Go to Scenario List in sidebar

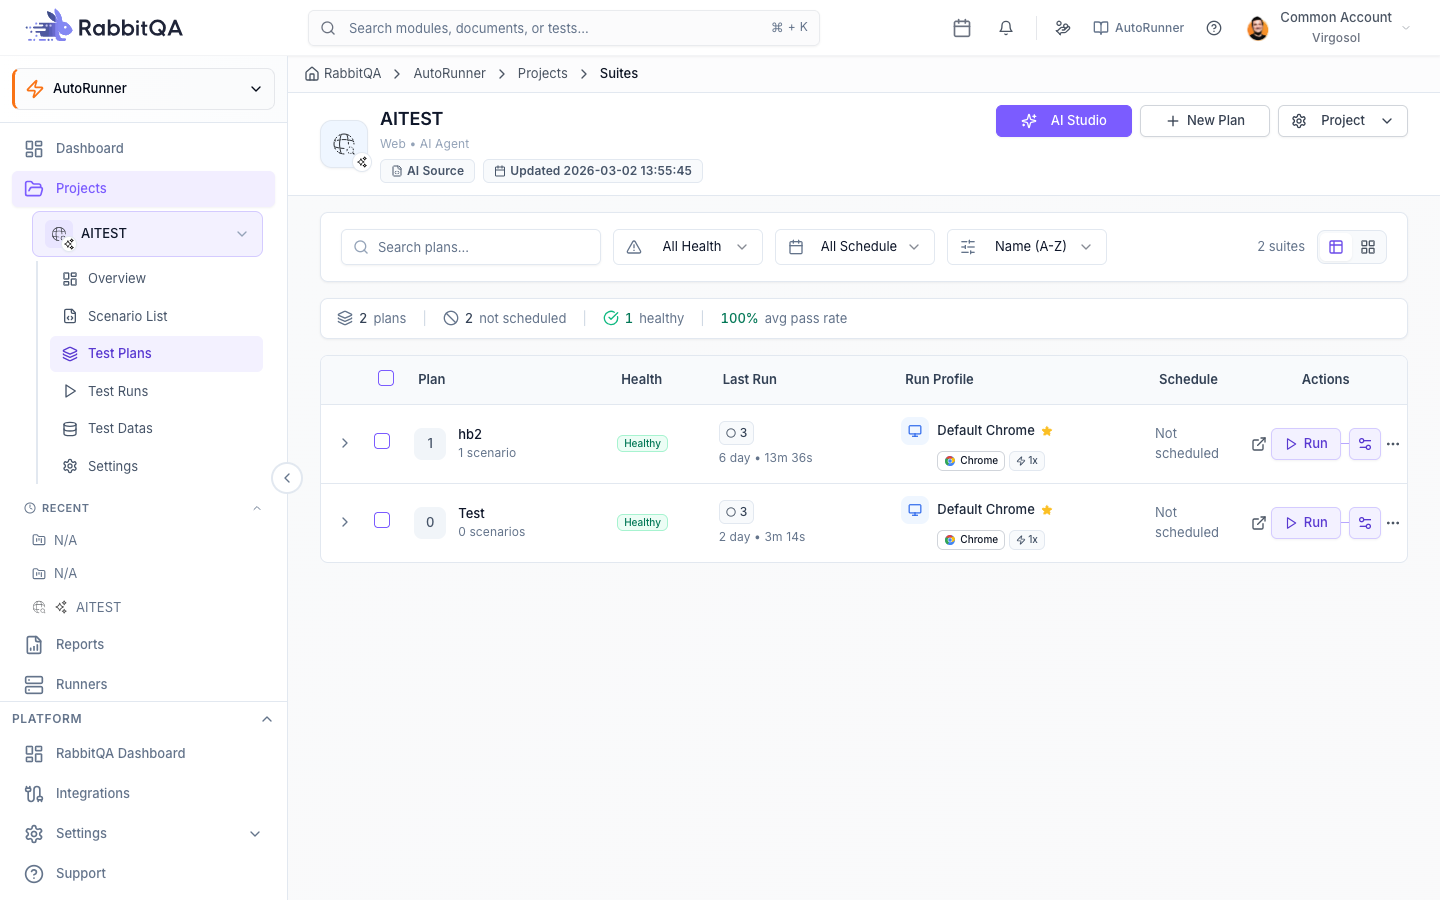click(x=156, y=316)
